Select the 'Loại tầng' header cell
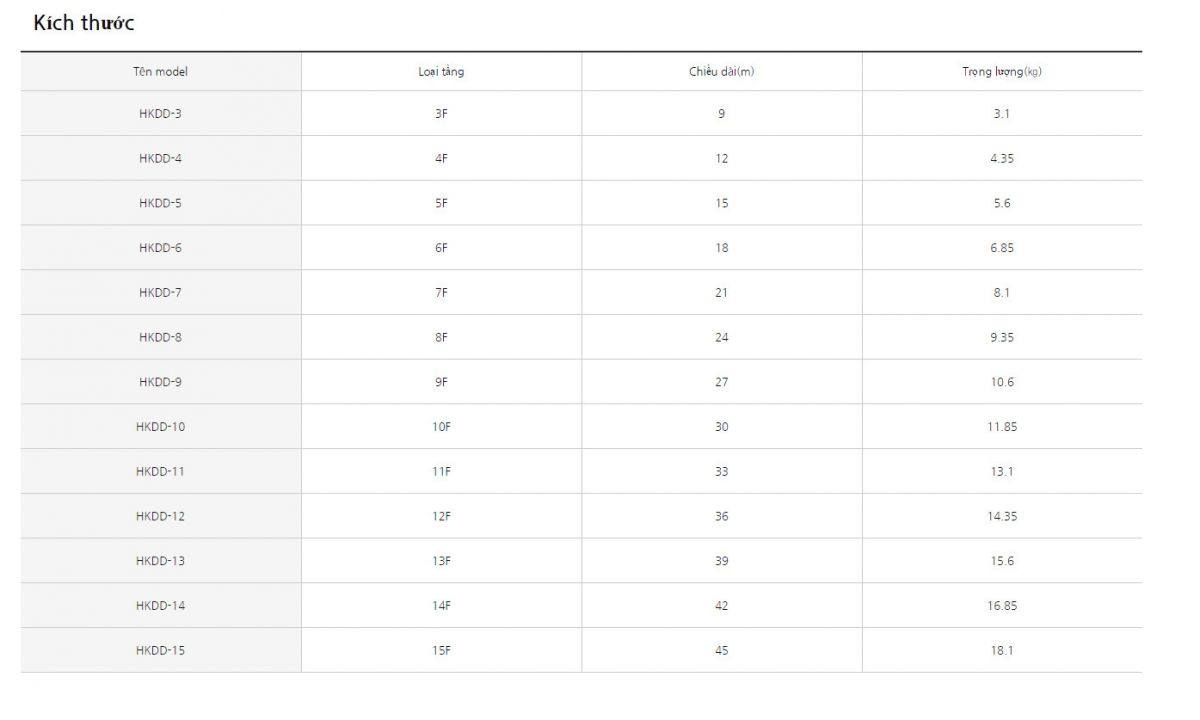Screen dimensions: 1200x720 441,72
